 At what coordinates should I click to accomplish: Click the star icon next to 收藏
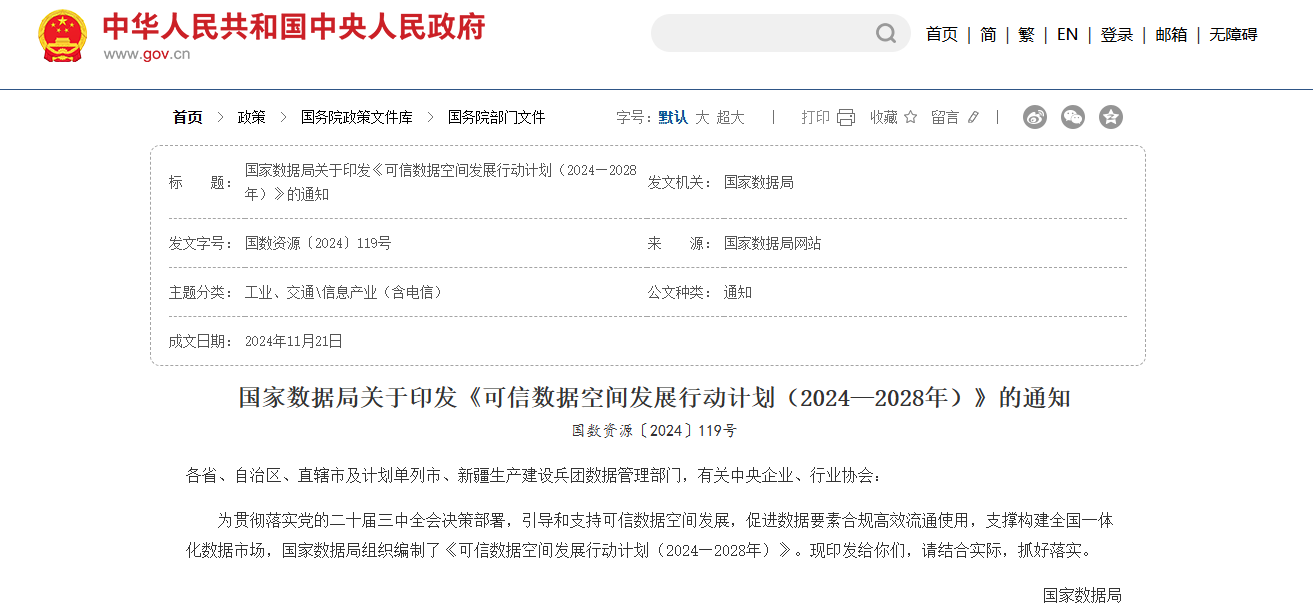click(x=910, y=117)
